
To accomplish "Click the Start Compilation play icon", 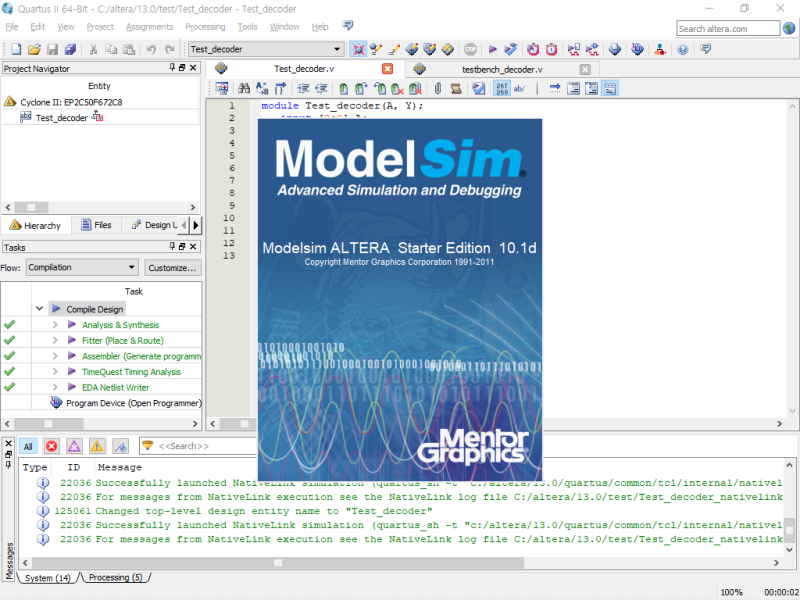I will (491, 49).
